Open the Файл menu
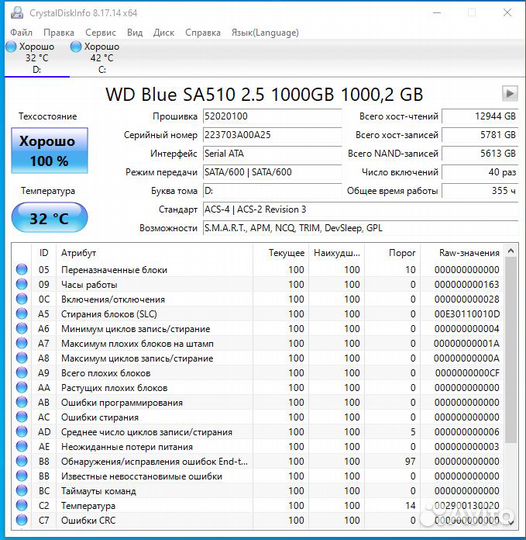Screen dimensions: 526x540 (x=21, y=32)
